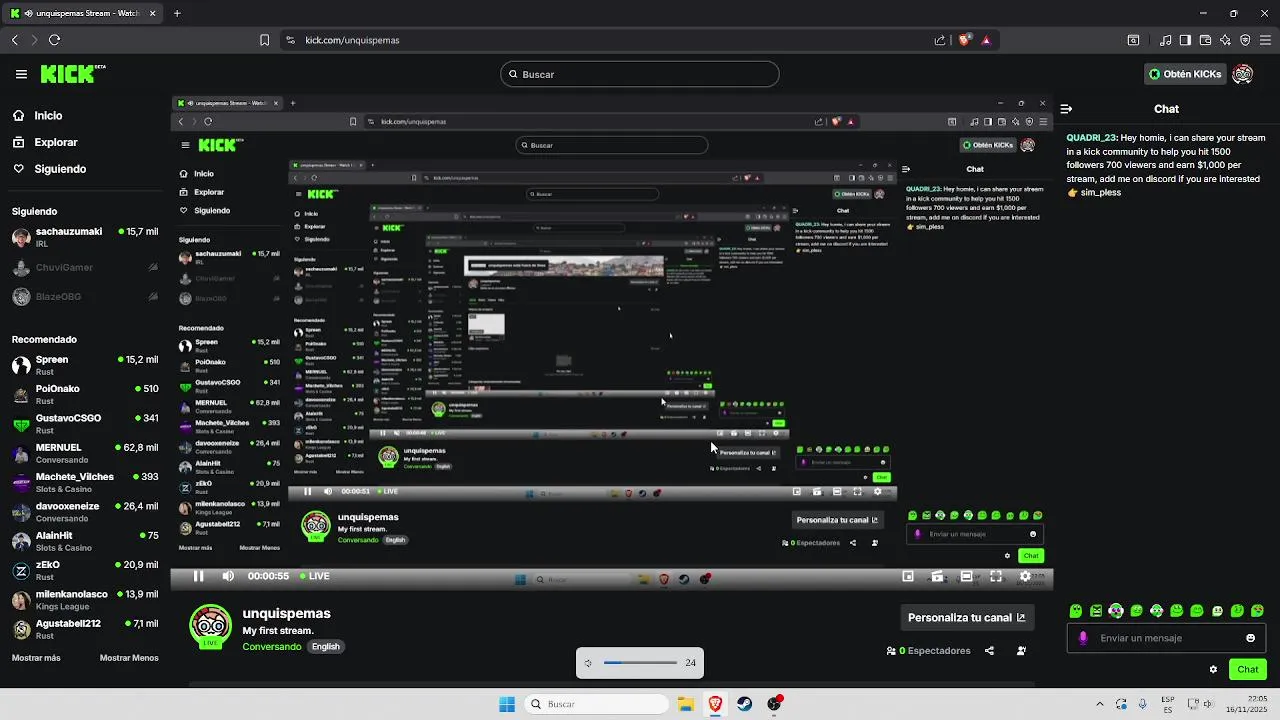
Task: Open the Brave Rewards triangle icon
Action: 986,40
